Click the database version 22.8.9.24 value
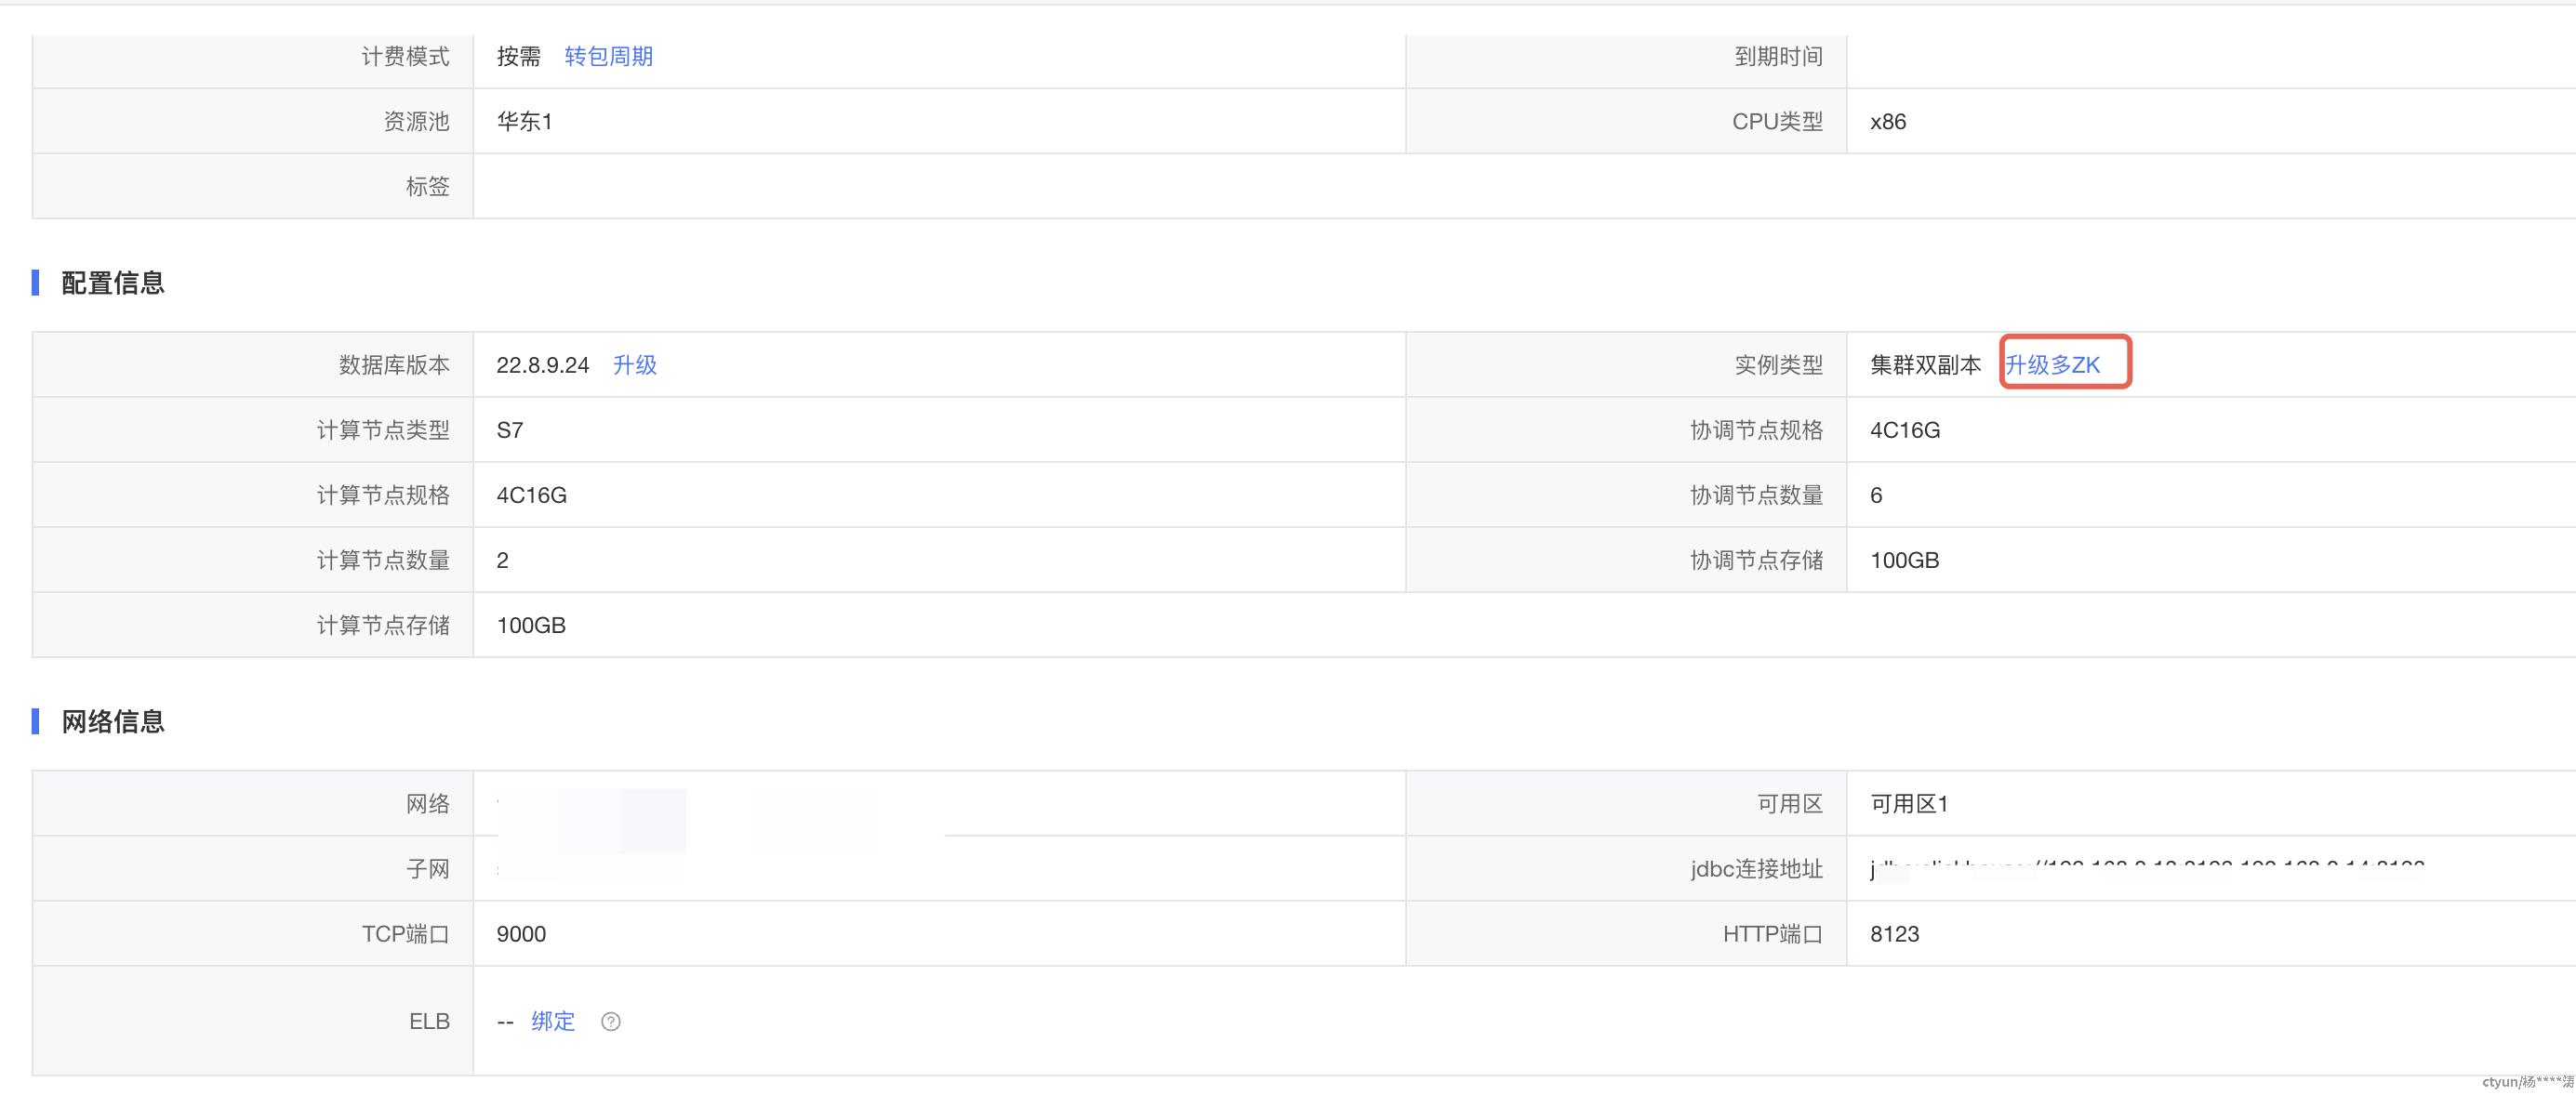 point(543,365)
